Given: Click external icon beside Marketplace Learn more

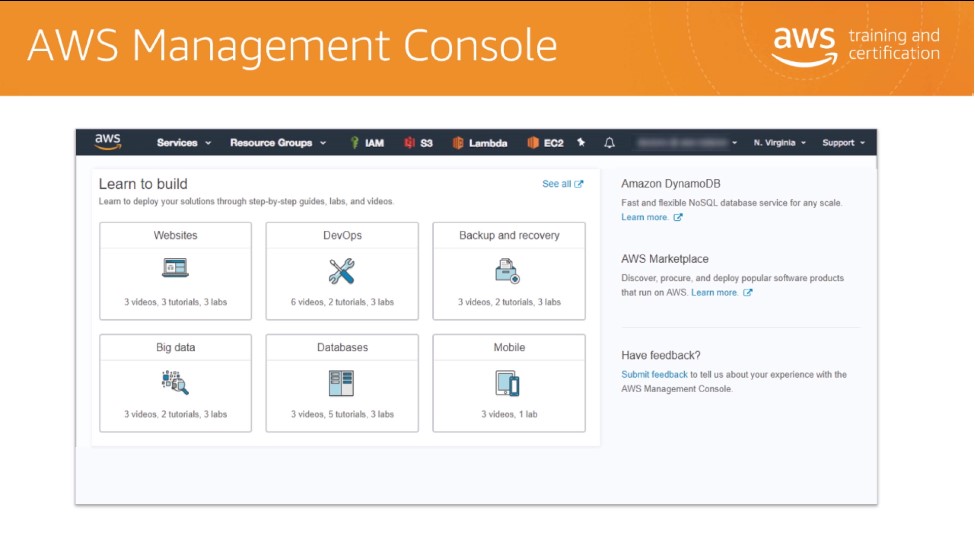Looking at the screenshot, I should 747,292.
